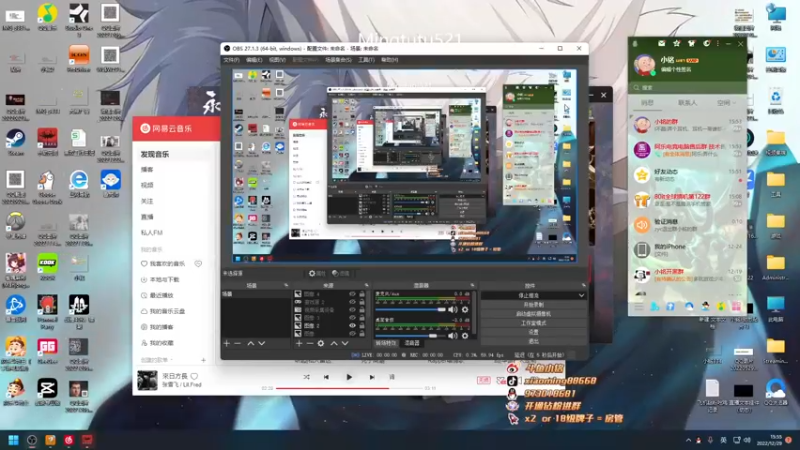Switch to the 转场特效 tab in OBS
The image size is (800, 450).
[x=386, y=343]
